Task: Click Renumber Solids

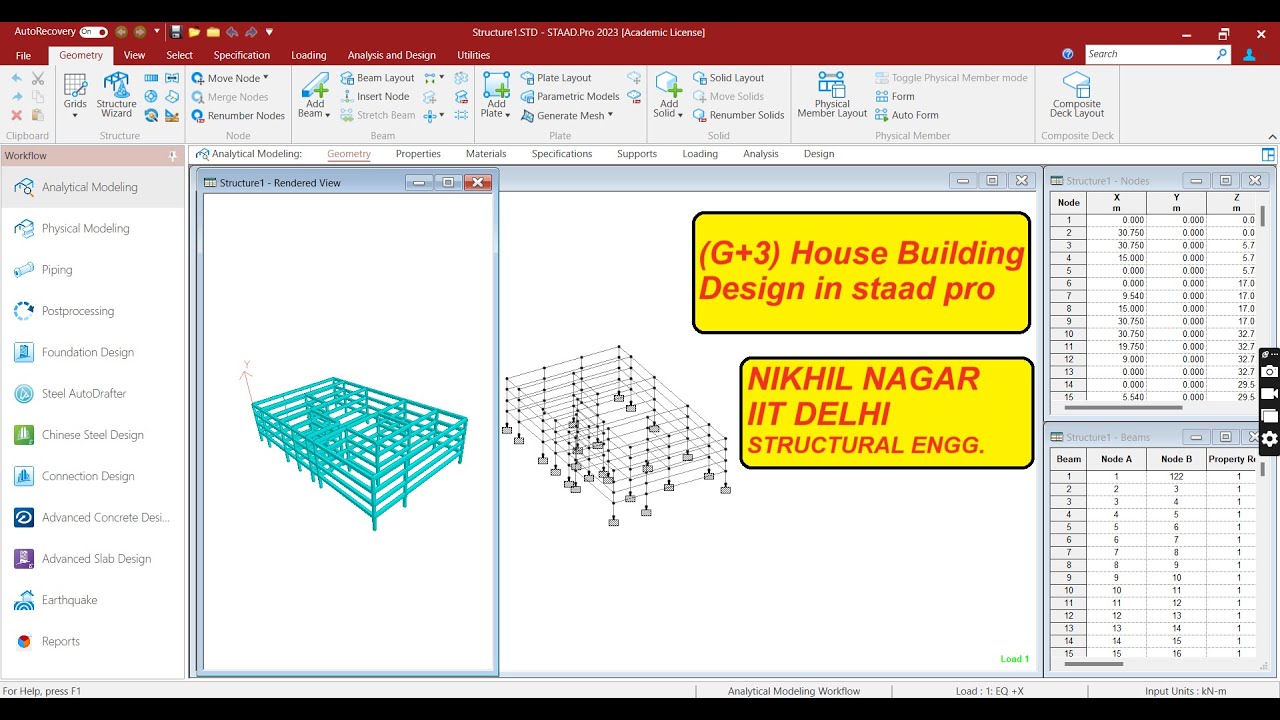Action: 738,115
